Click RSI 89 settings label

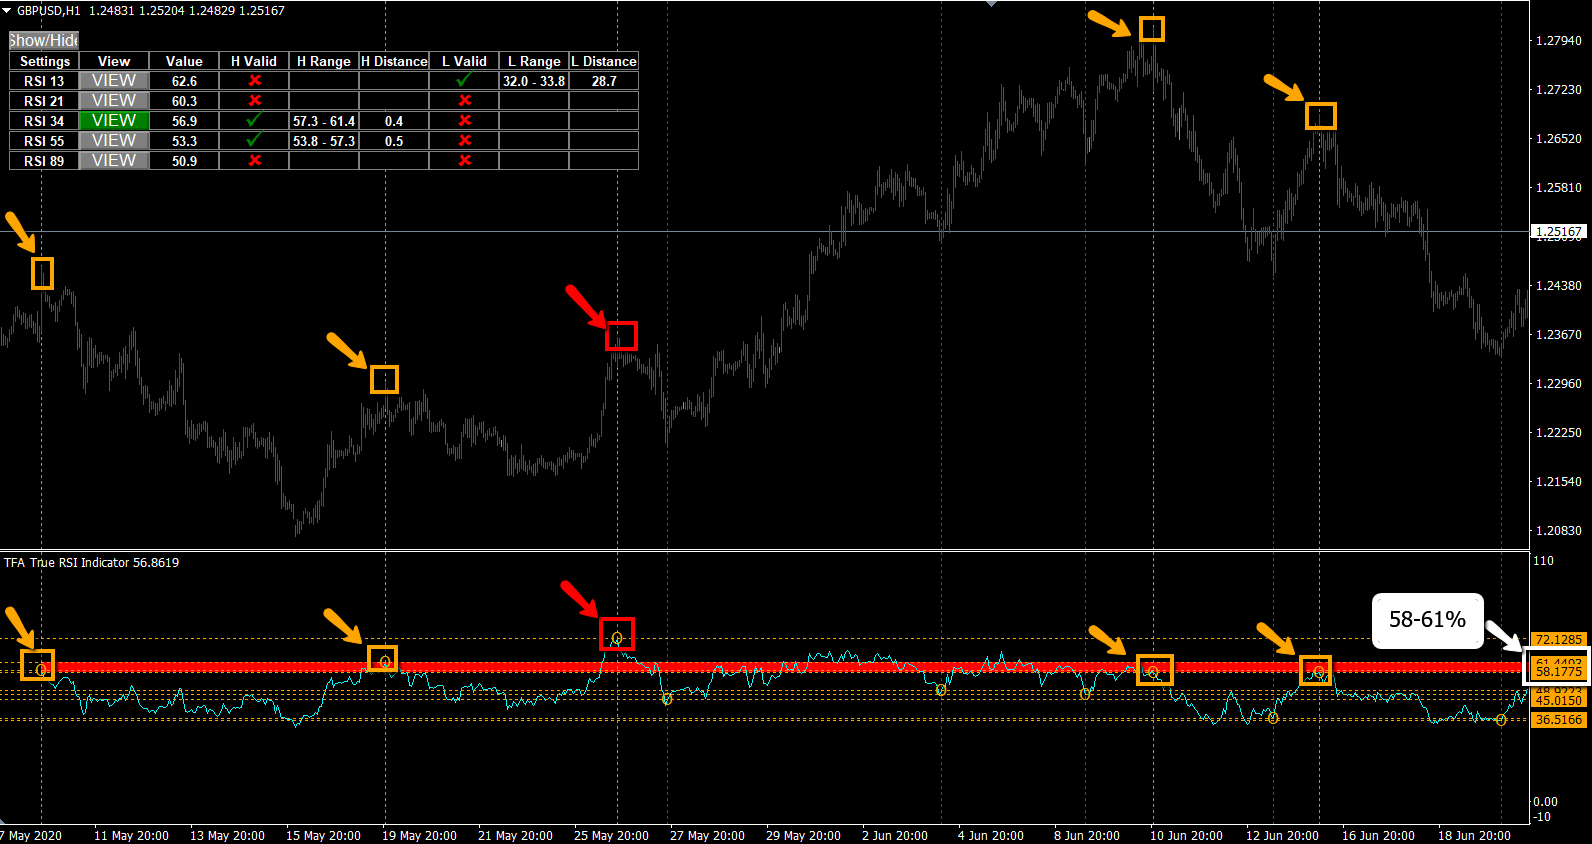coord(44,161)
